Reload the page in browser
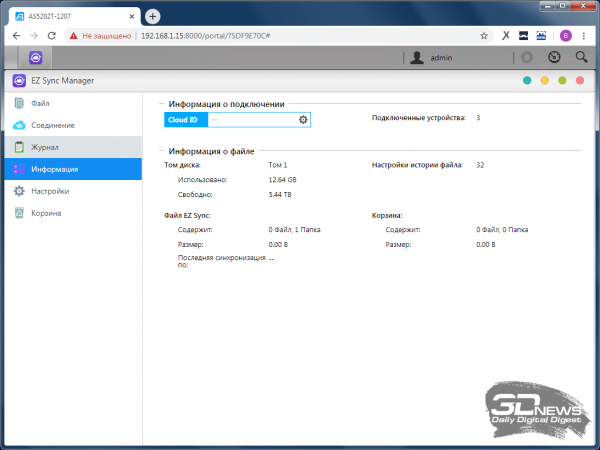 click(50, 34)
